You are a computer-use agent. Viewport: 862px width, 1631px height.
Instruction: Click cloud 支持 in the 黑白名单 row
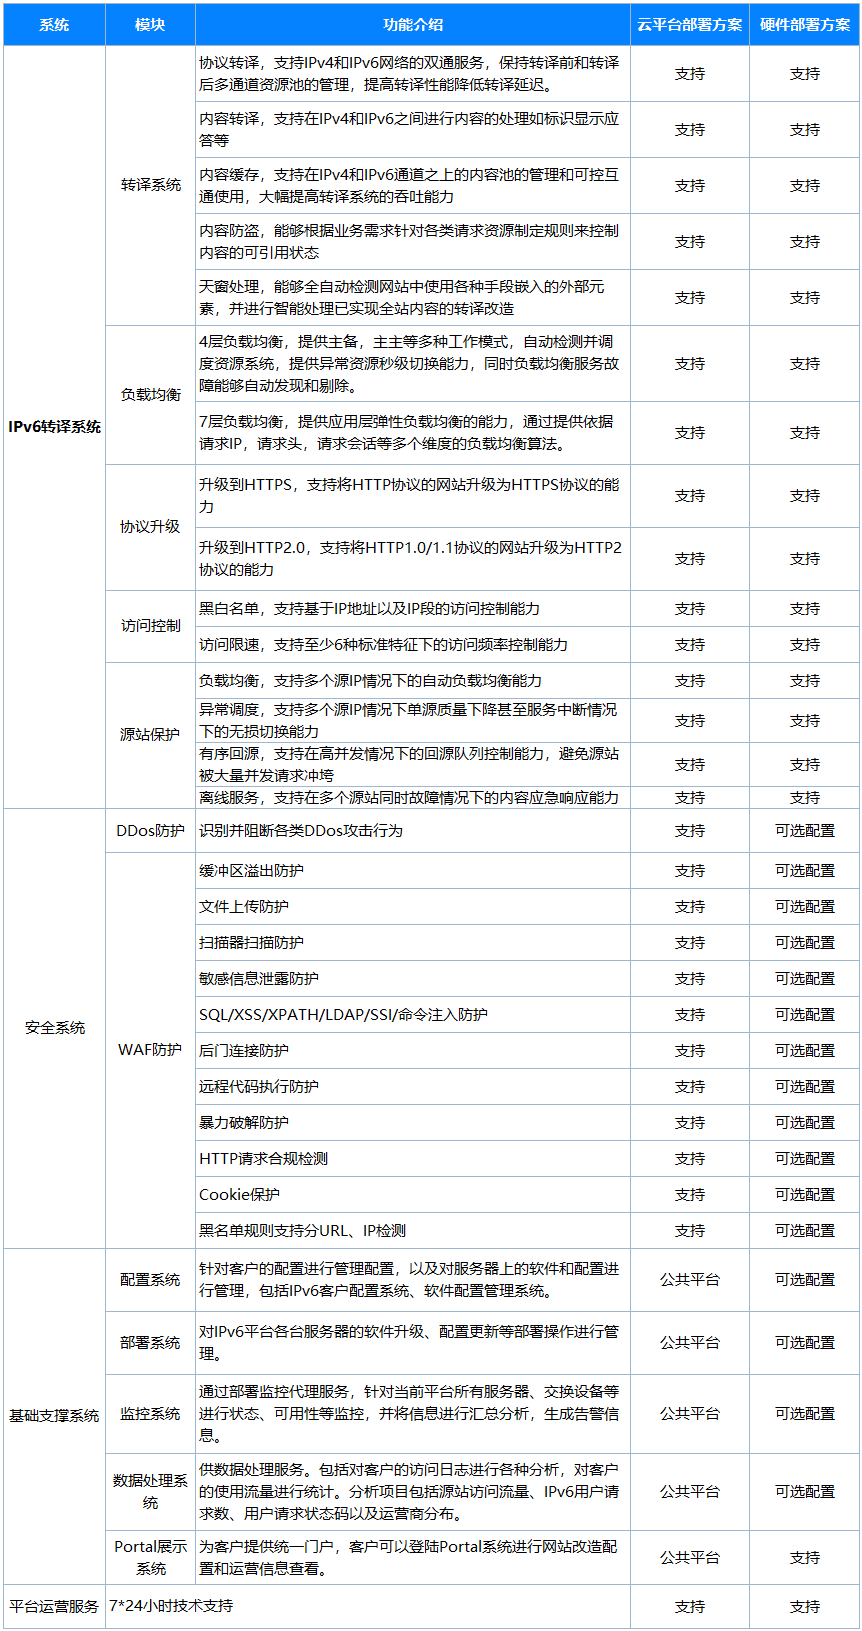tap(690, 609)
